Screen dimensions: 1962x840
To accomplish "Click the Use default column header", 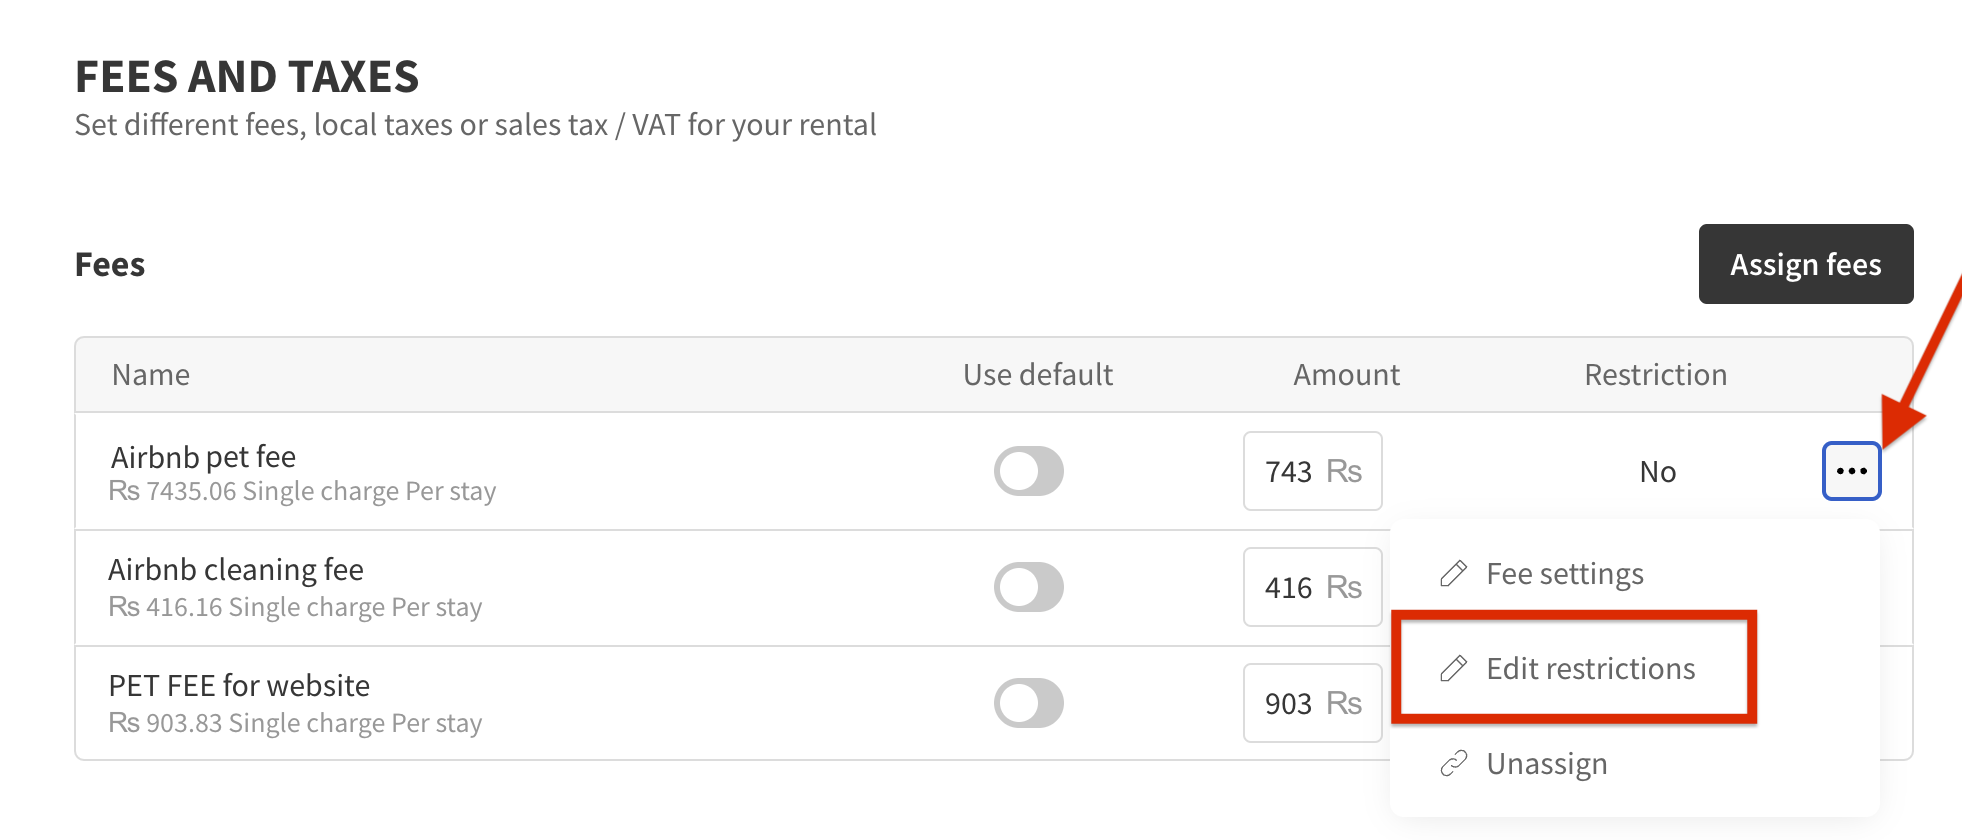I will click(x=1038, y=375).
